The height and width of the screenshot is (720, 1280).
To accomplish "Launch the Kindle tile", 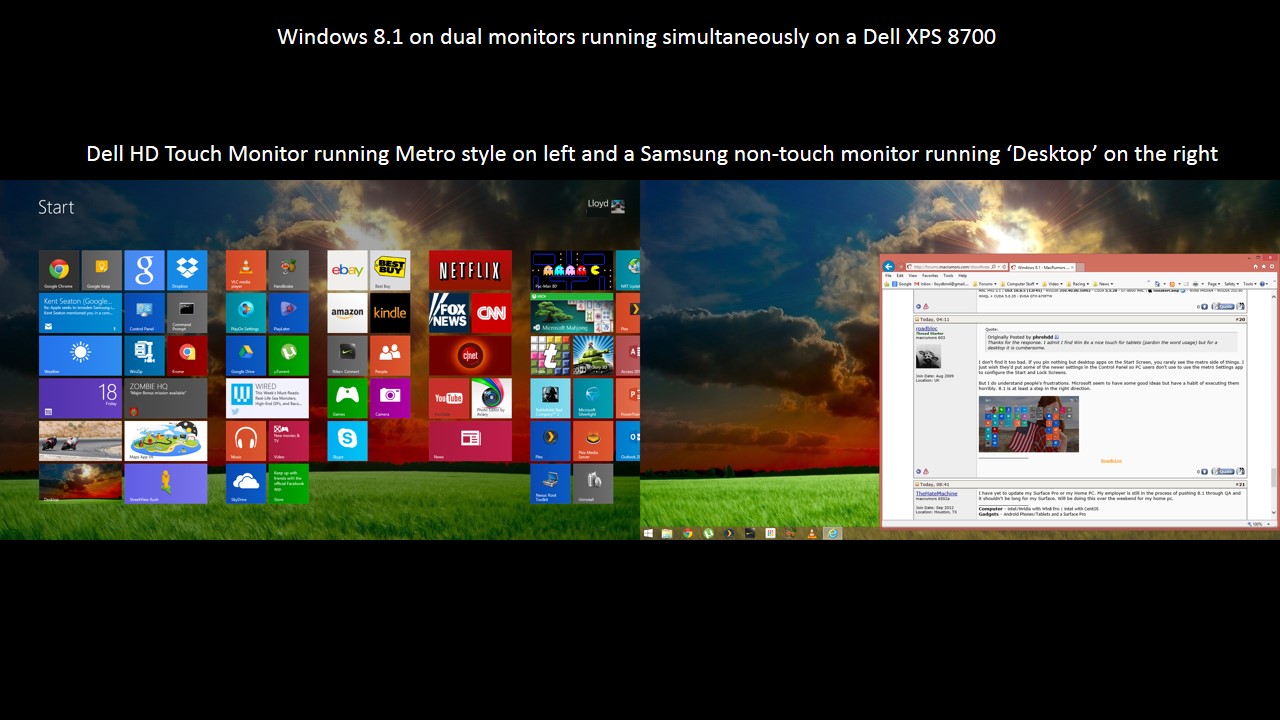I will tap(390, 313).
